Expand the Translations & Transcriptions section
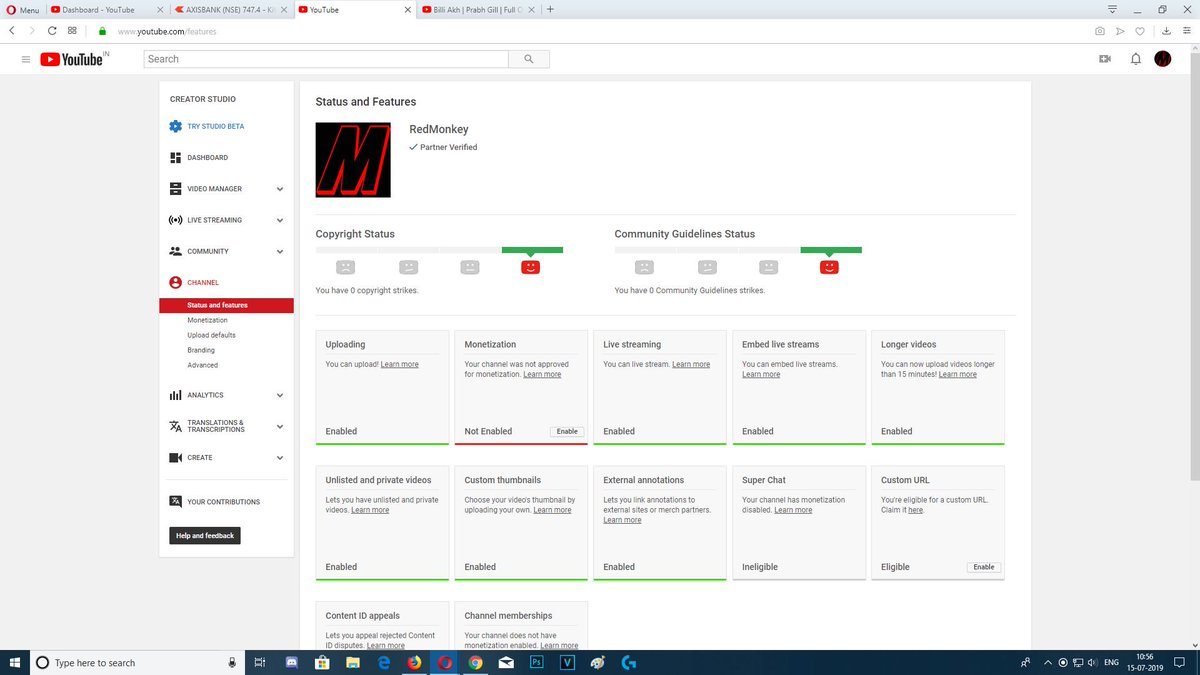 click(x=280, y=426)
